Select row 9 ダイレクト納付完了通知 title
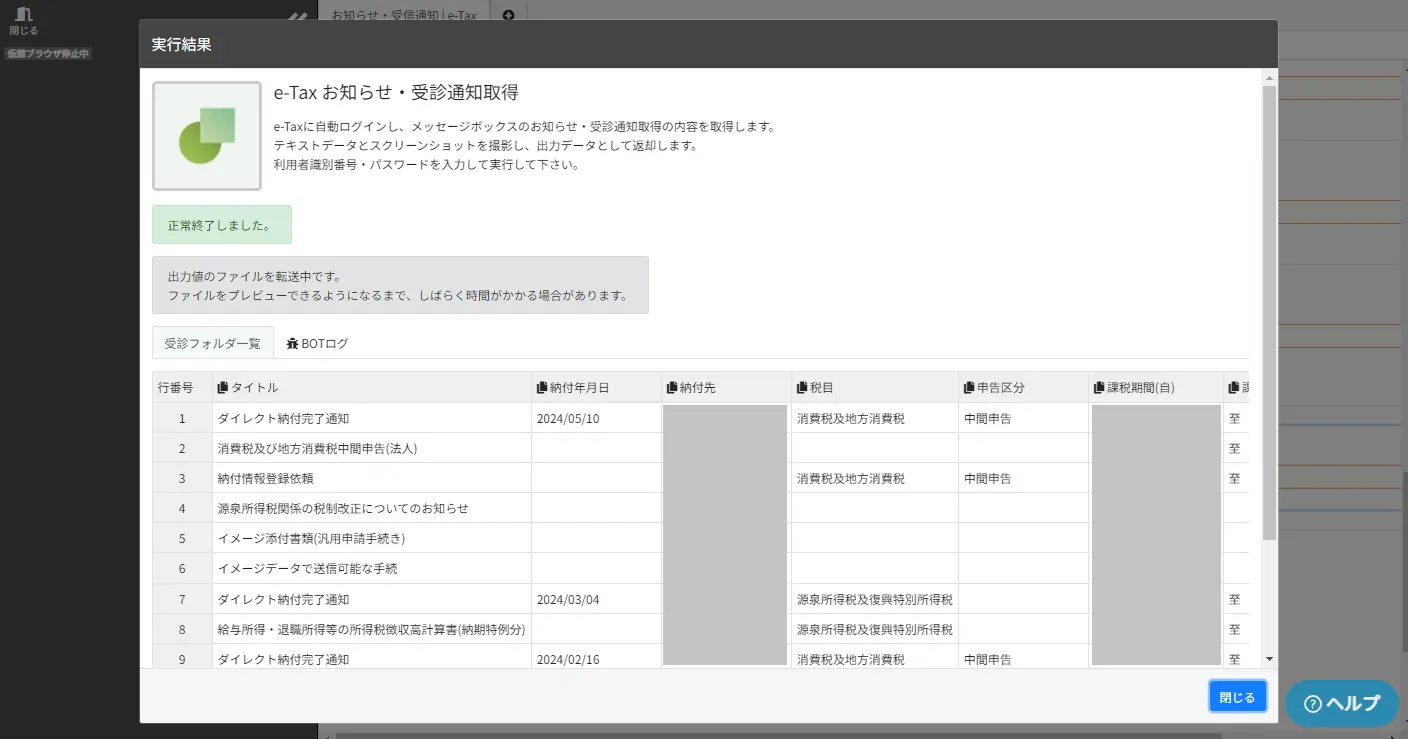Screen dimensions: 1408x739 click(372, 657)
